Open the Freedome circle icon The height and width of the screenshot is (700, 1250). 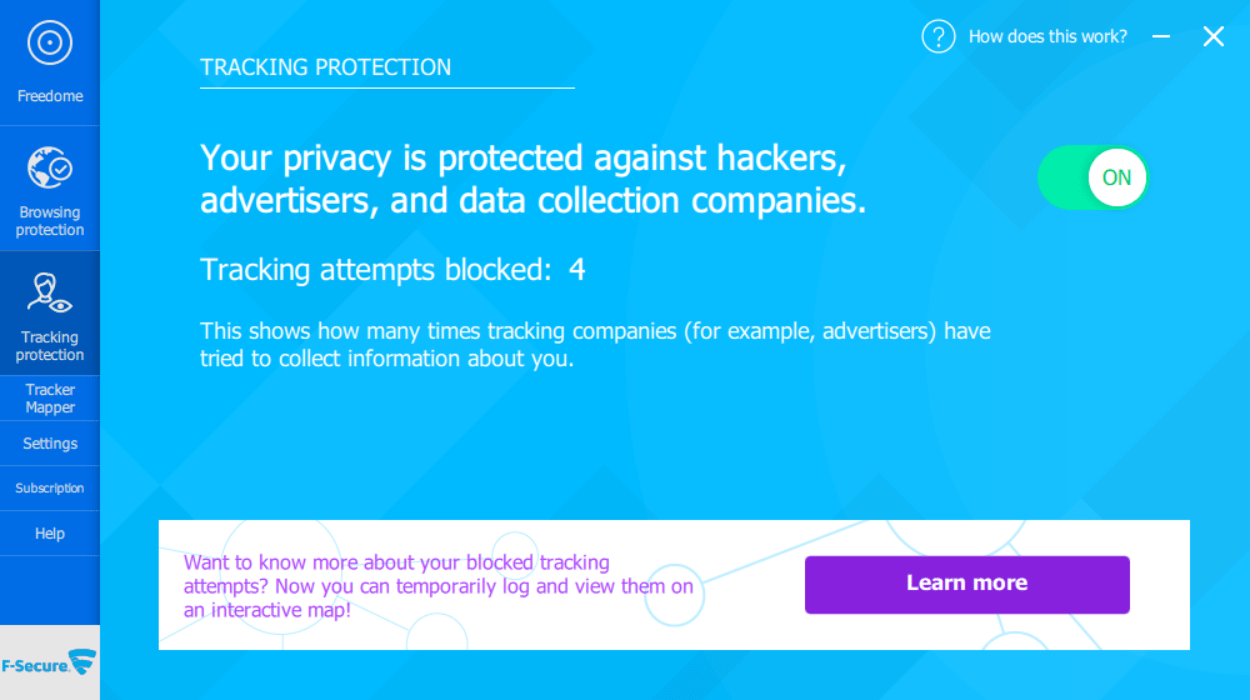(49, 43)
